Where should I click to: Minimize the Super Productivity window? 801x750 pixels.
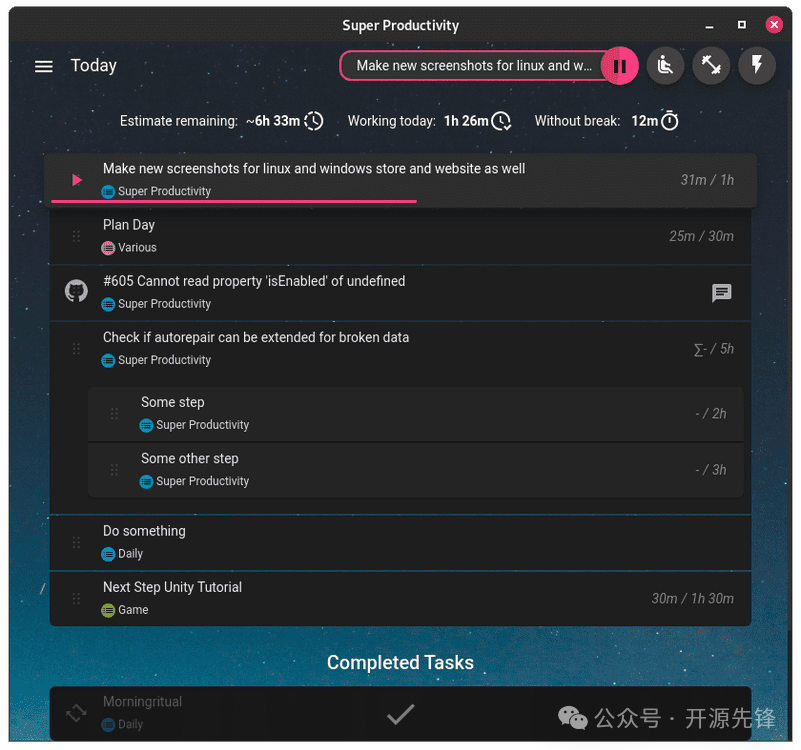pos(710,26)
